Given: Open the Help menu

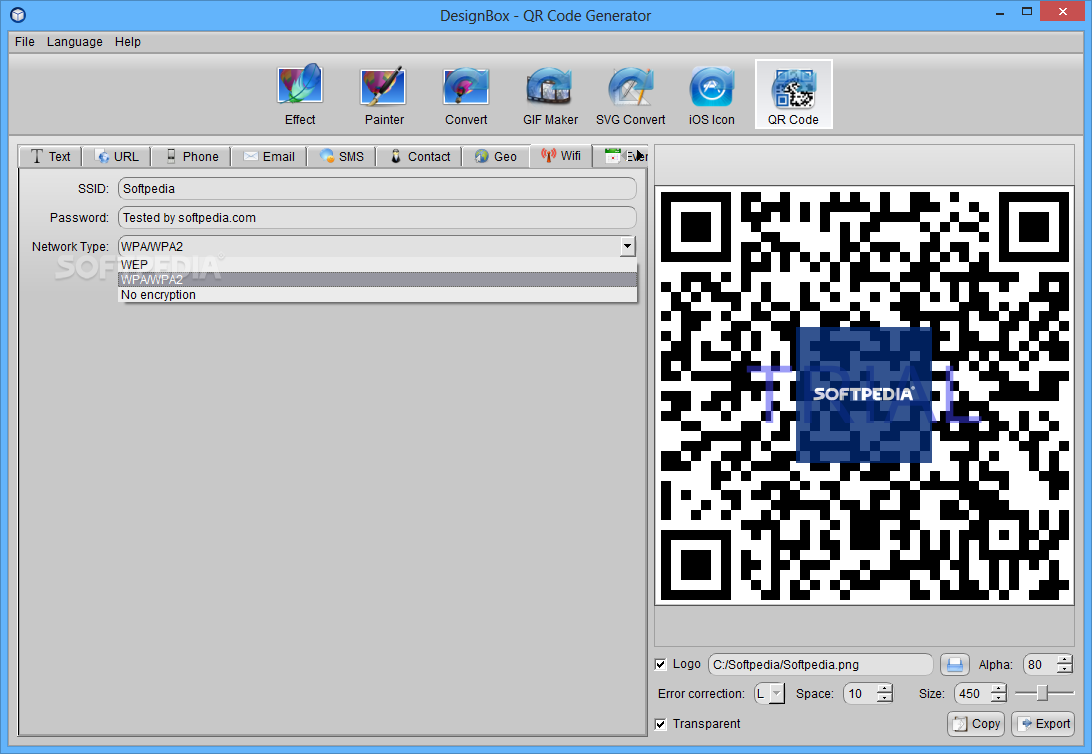Looking at the screenshot, I should point(127,42).
